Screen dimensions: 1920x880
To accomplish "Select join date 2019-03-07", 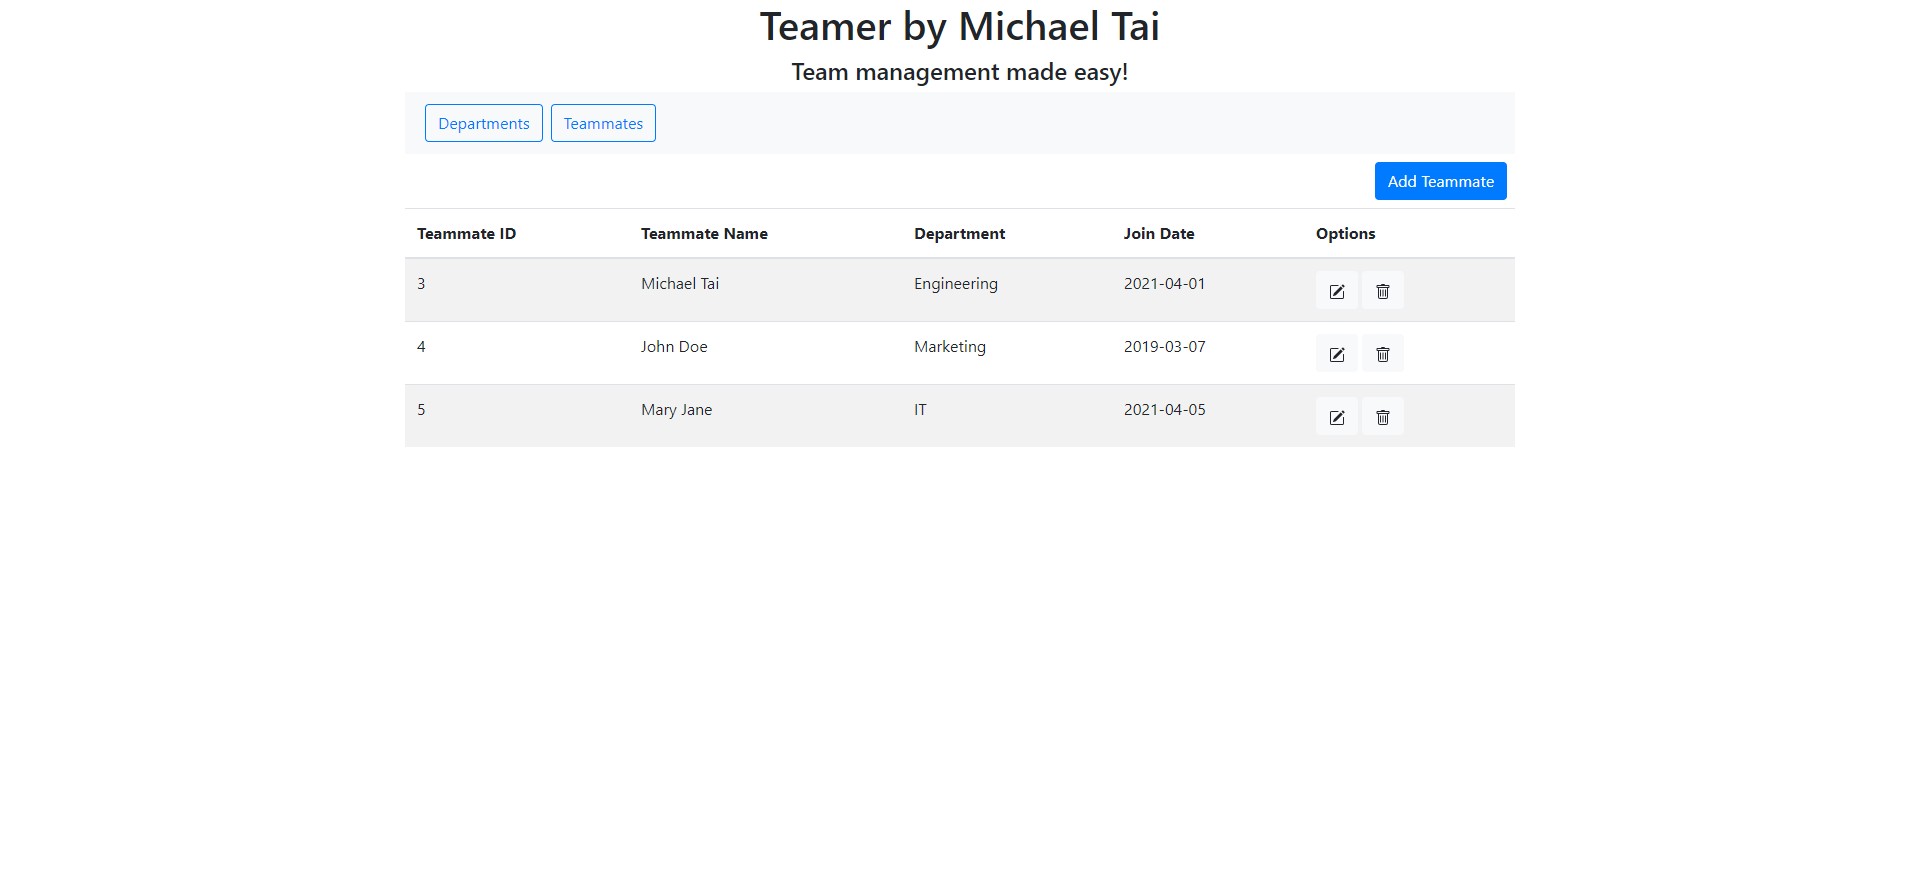I will pos(1165,347).
